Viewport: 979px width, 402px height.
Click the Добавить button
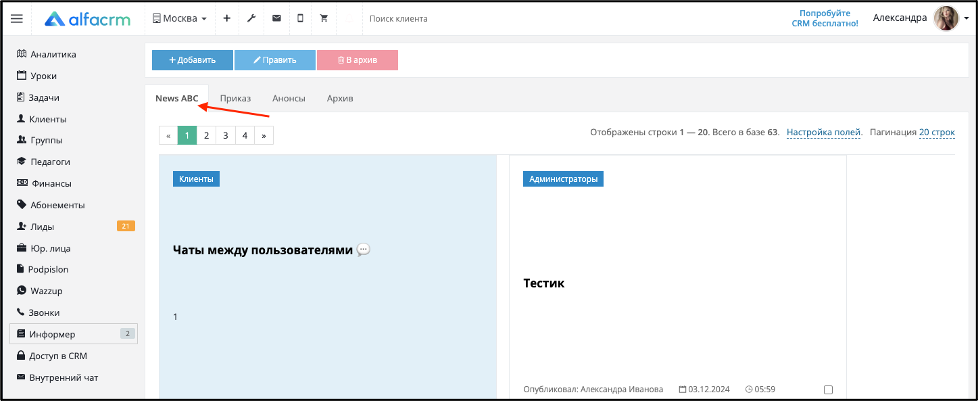pos(192,60)
